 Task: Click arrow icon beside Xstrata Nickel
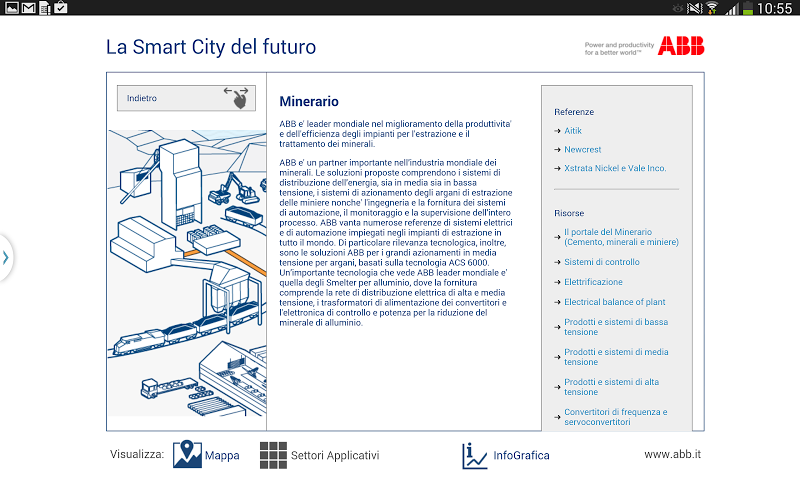(557, 168)
